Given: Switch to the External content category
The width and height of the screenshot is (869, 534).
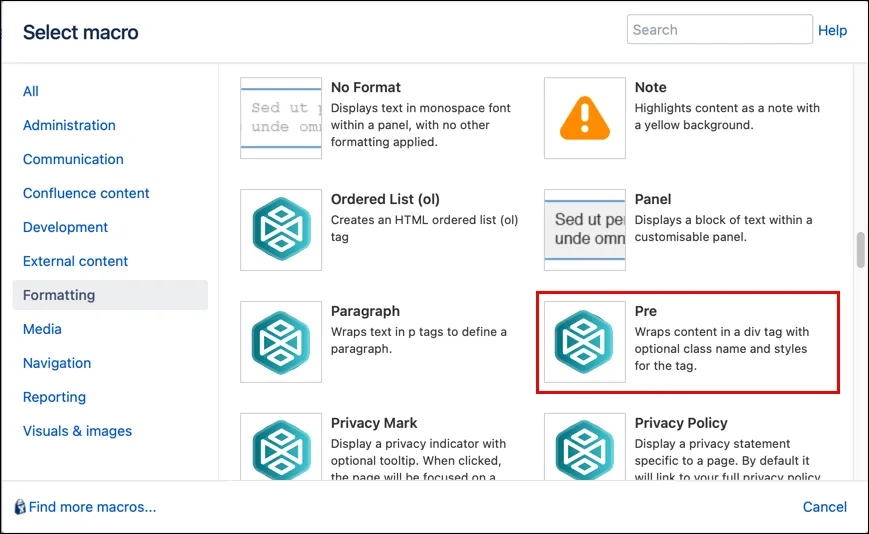Looking at the screenshot, I should tap(75, 261).
